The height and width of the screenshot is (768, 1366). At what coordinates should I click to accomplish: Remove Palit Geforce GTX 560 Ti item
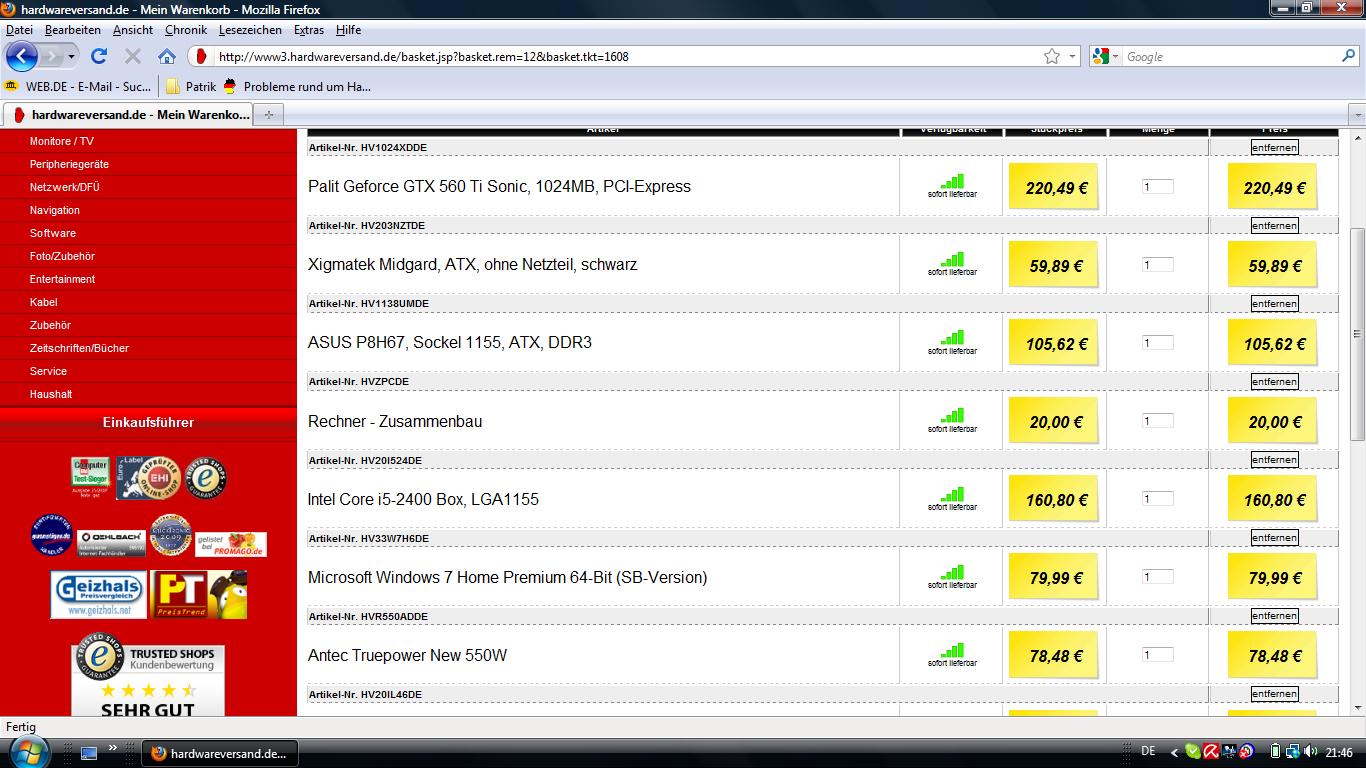(1274, 148)
